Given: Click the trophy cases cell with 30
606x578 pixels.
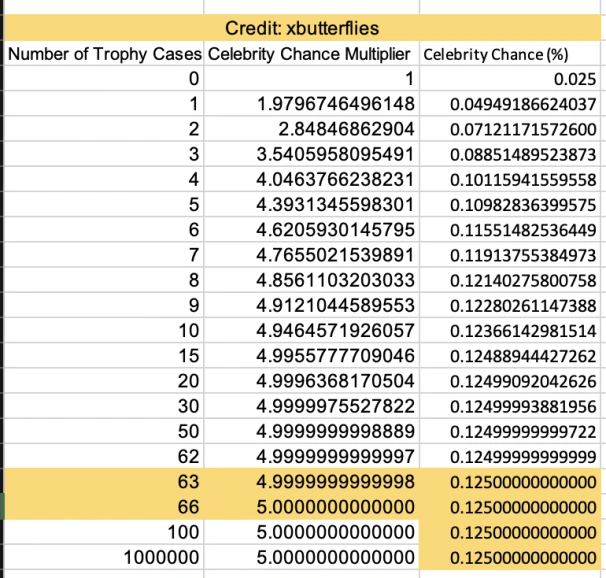Looking at the screenshot, I should pyautogui.click(x=104, y=406).
